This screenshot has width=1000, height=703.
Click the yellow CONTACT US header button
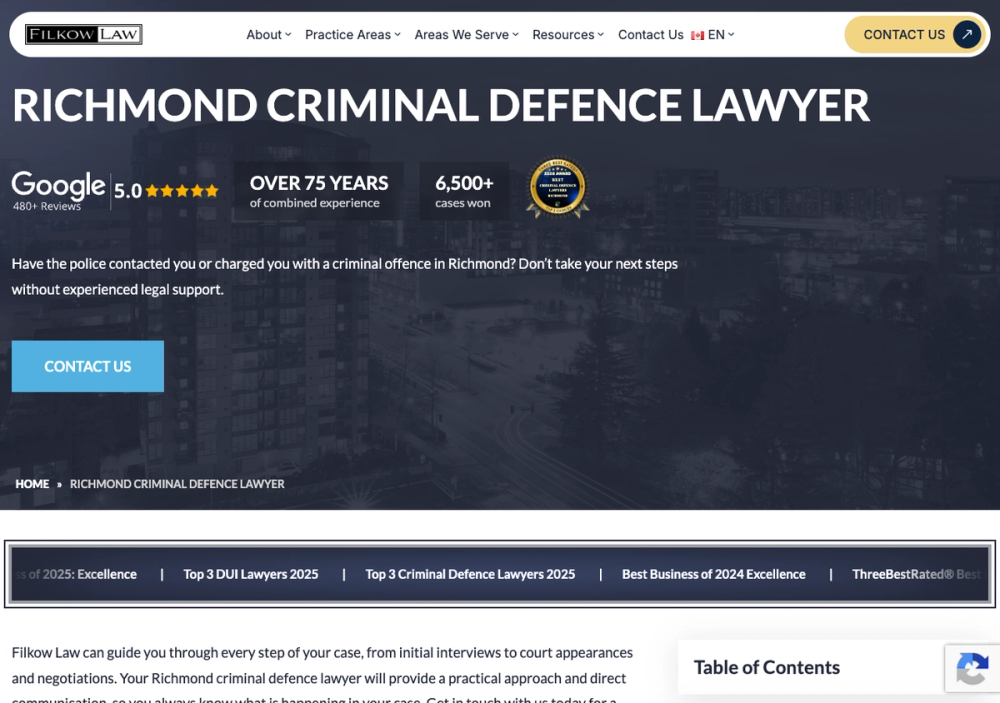coord(916,34)
